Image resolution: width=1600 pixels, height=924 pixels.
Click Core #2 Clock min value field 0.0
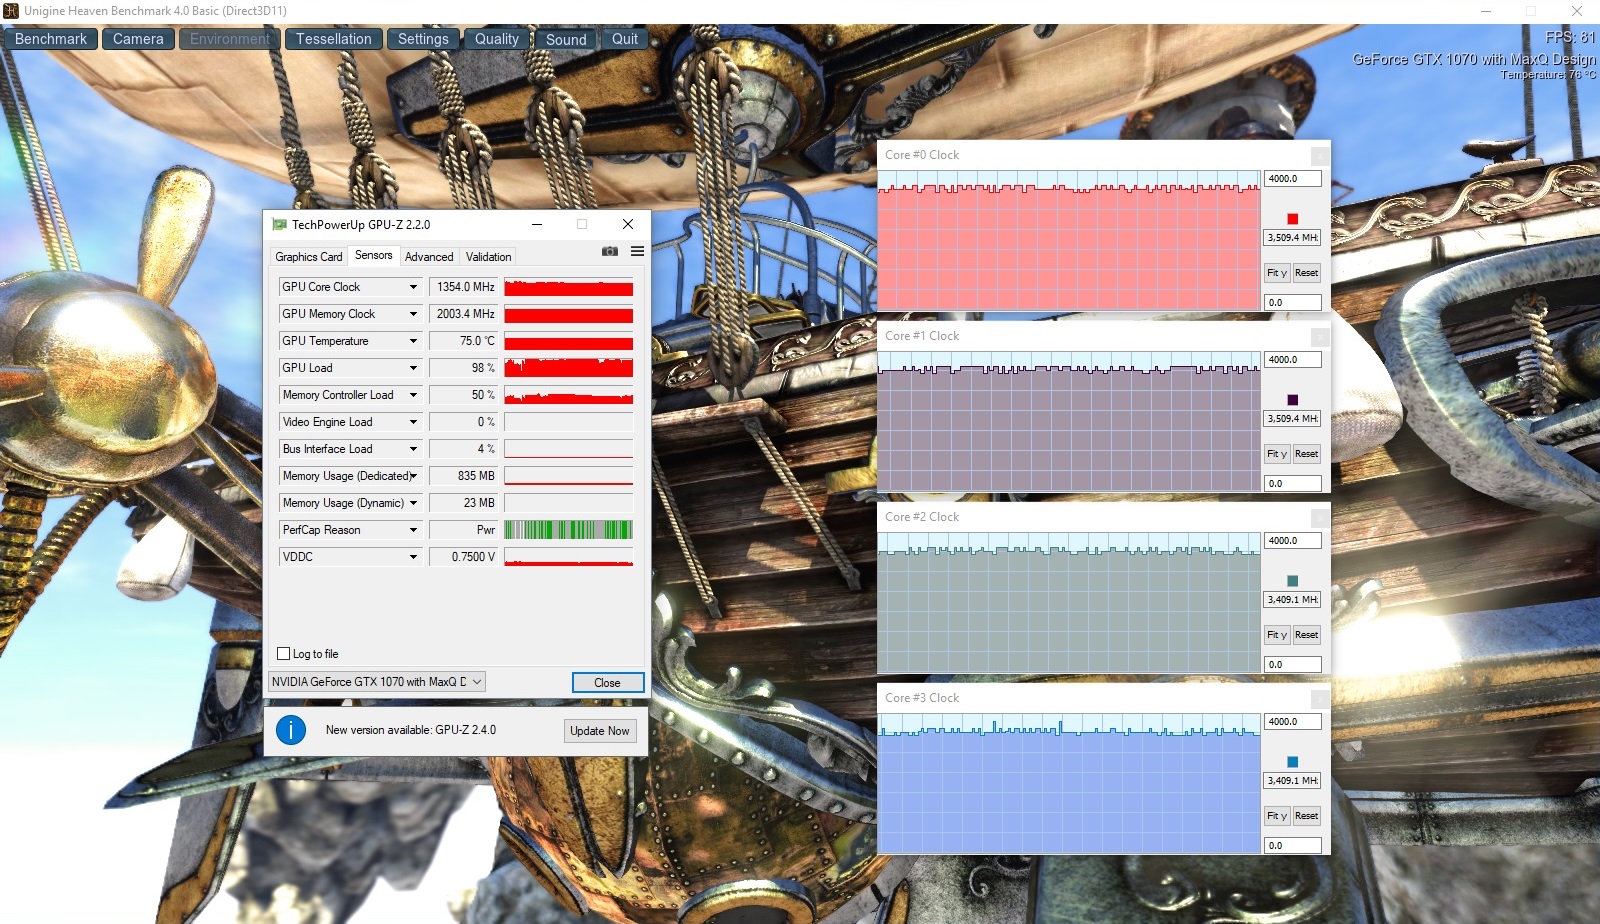[x=1293, y=664]
